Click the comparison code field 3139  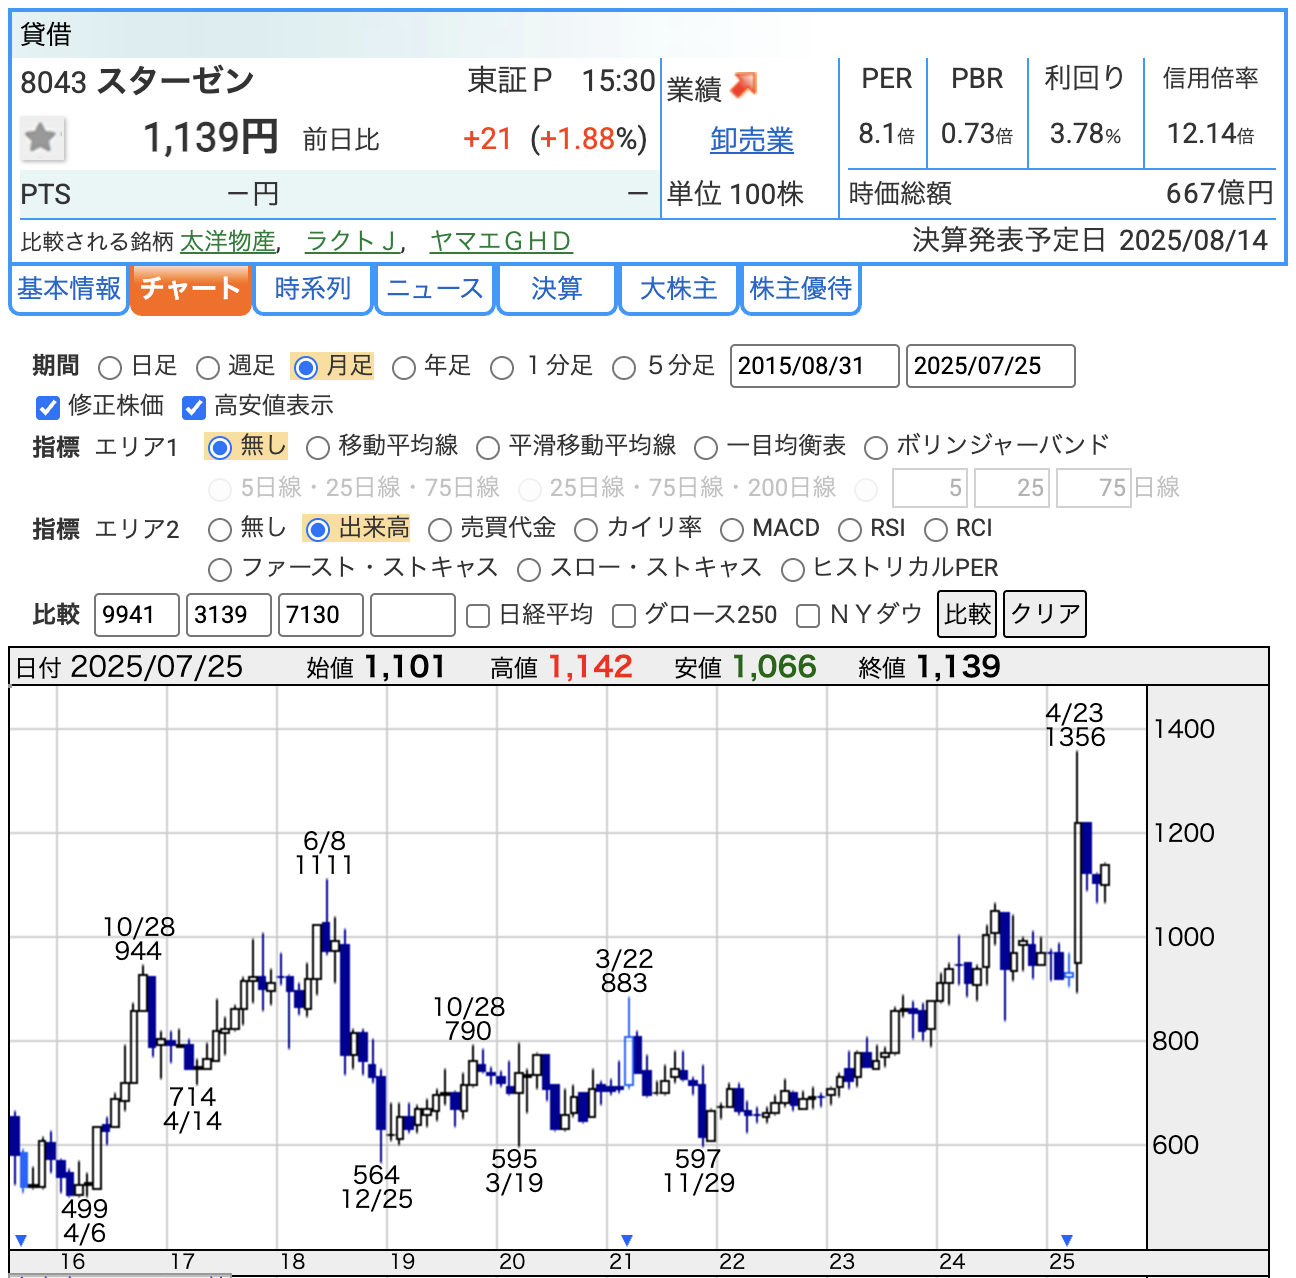click(x=229, y=614)
